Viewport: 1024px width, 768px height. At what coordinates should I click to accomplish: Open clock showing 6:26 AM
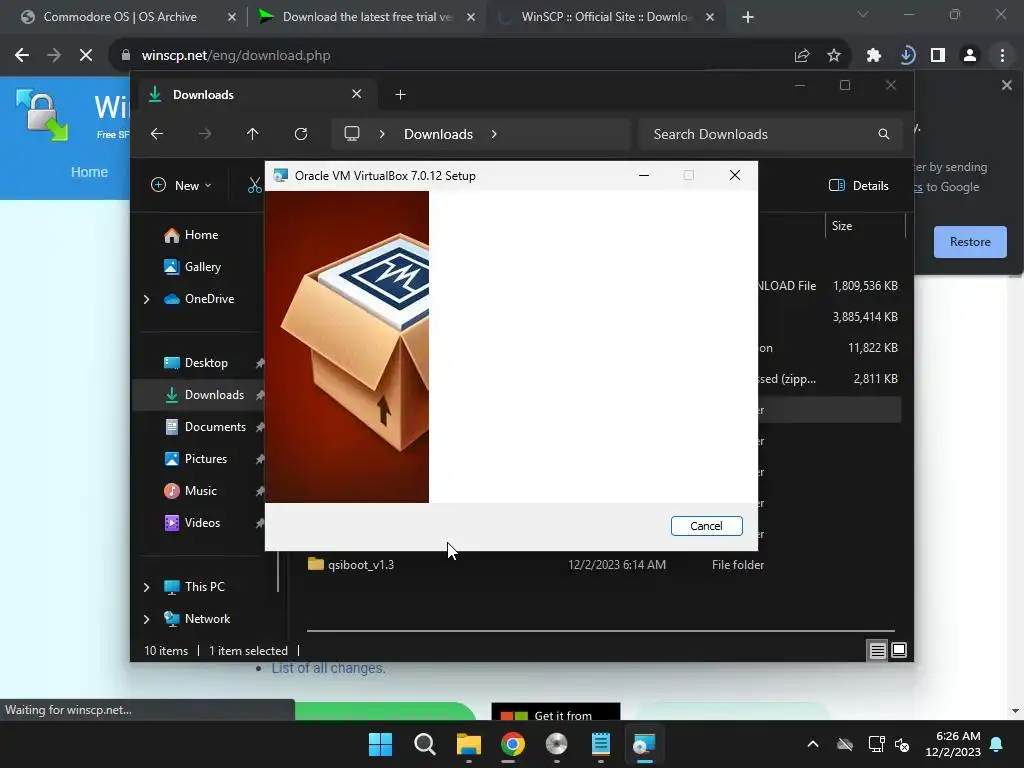tap(953, 744)
